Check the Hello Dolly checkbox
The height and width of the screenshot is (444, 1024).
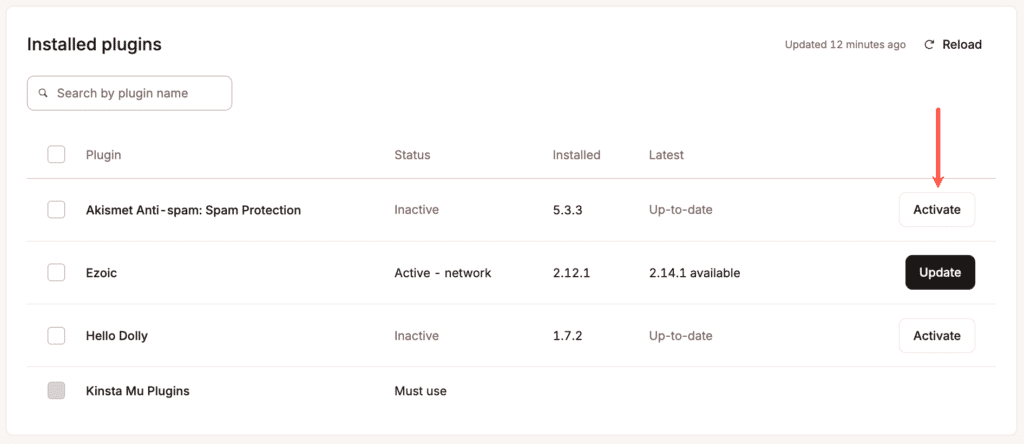click(x=57, y=336)
